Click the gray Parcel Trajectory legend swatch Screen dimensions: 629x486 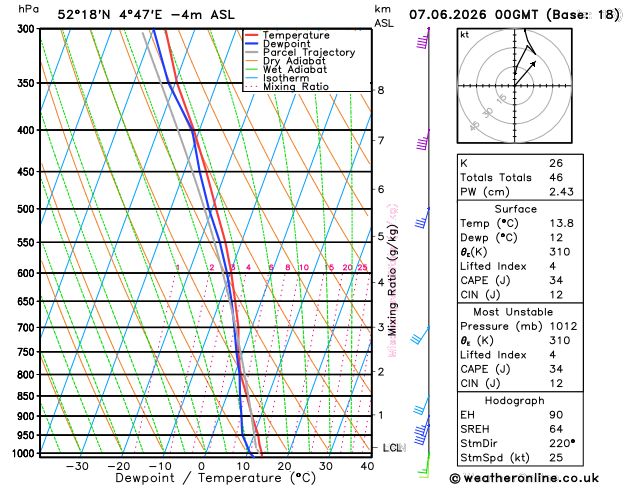click(252, 53)
